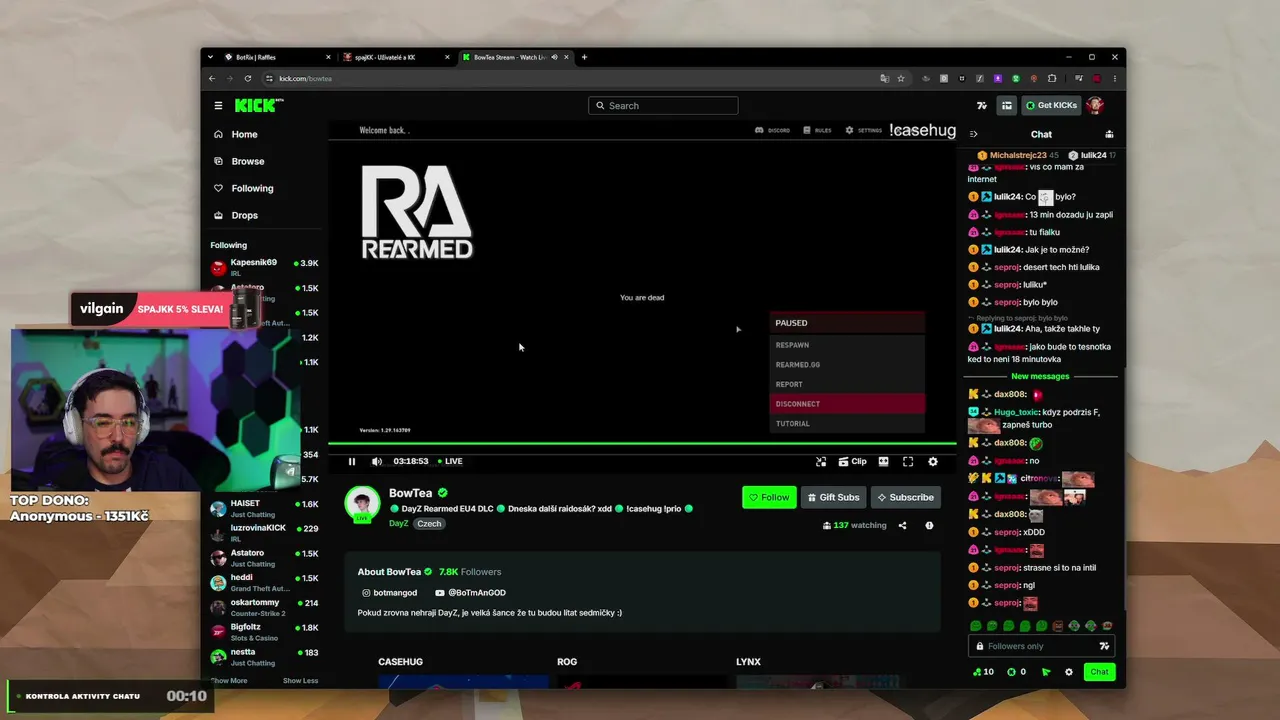The width and height of the screenshot is (1280, 720).
Task: Go back in the browser
Action: (x=212, y=78)
